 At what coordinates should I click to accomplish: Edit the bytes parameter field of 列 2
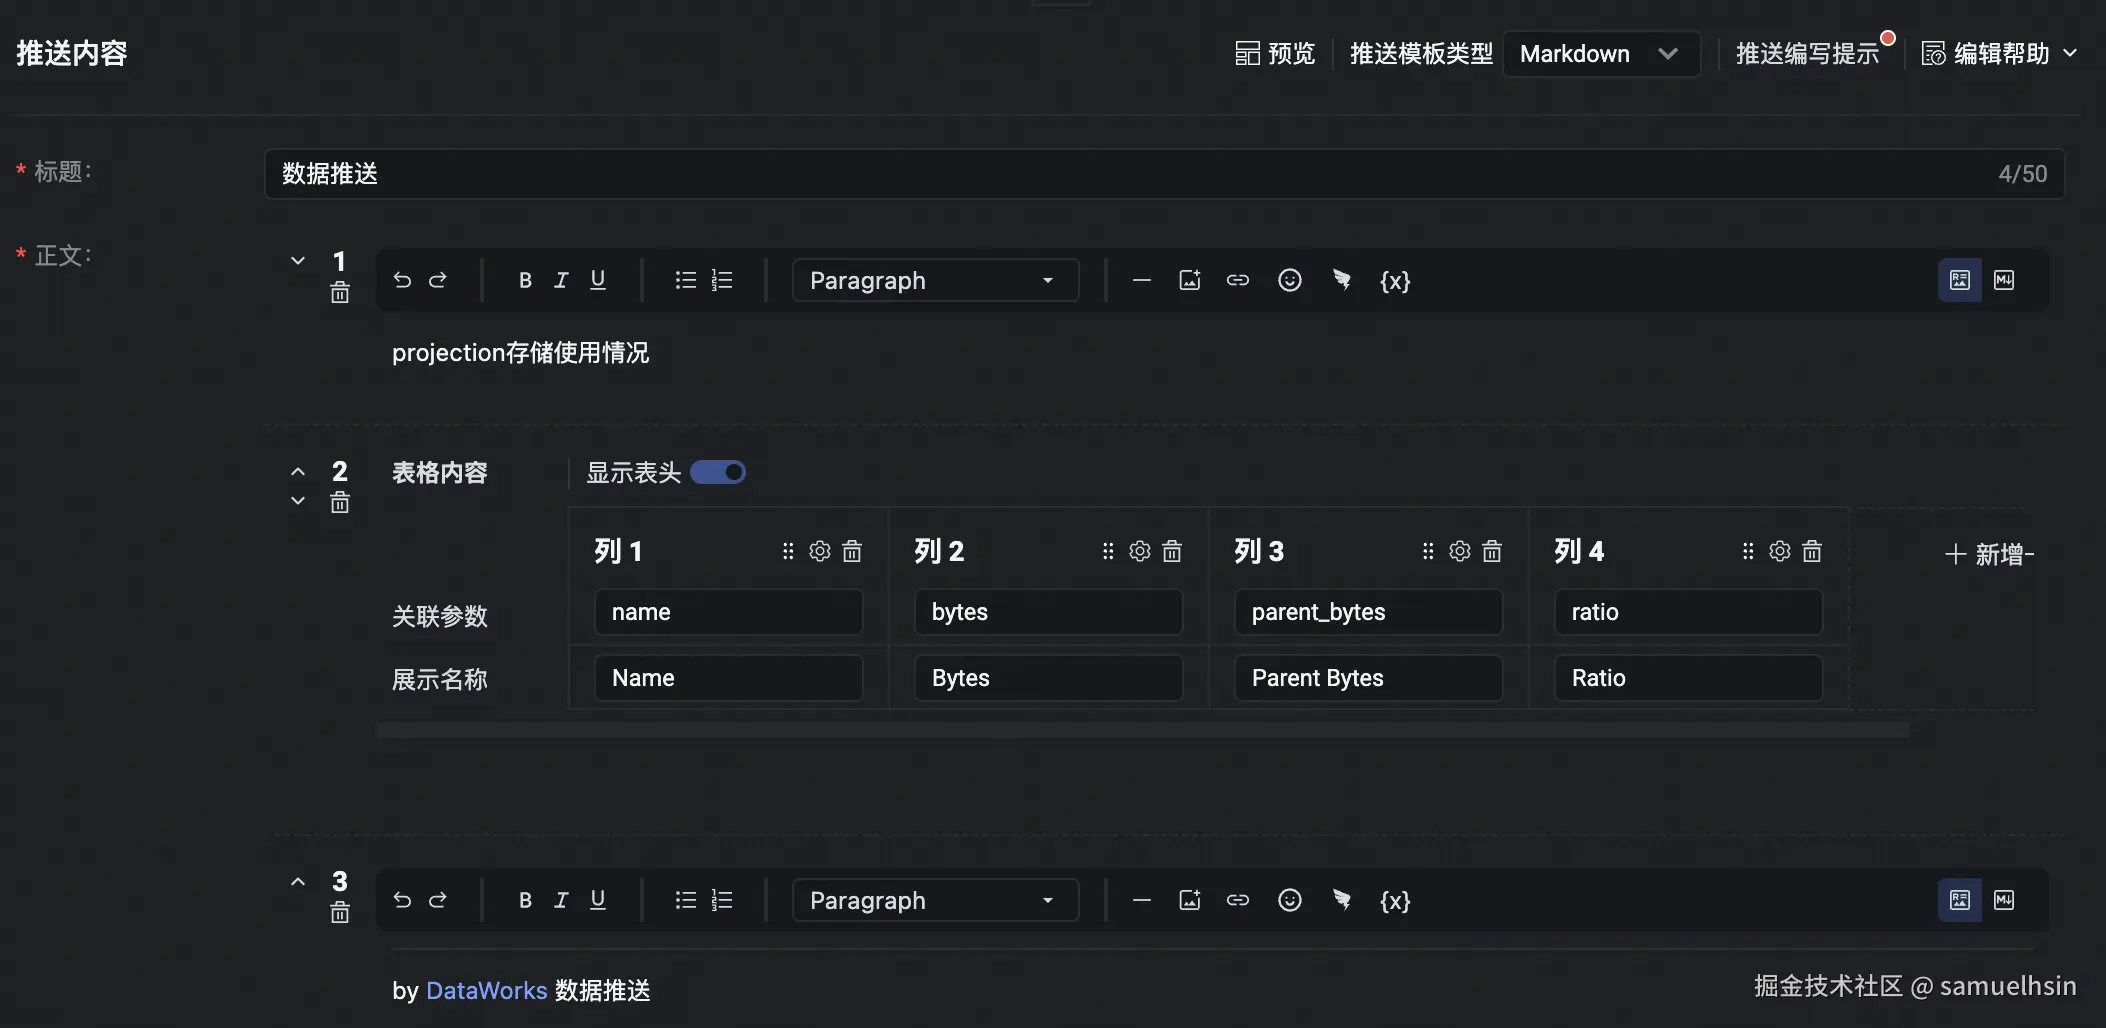pyautogui.click(x=1049, y=612)
